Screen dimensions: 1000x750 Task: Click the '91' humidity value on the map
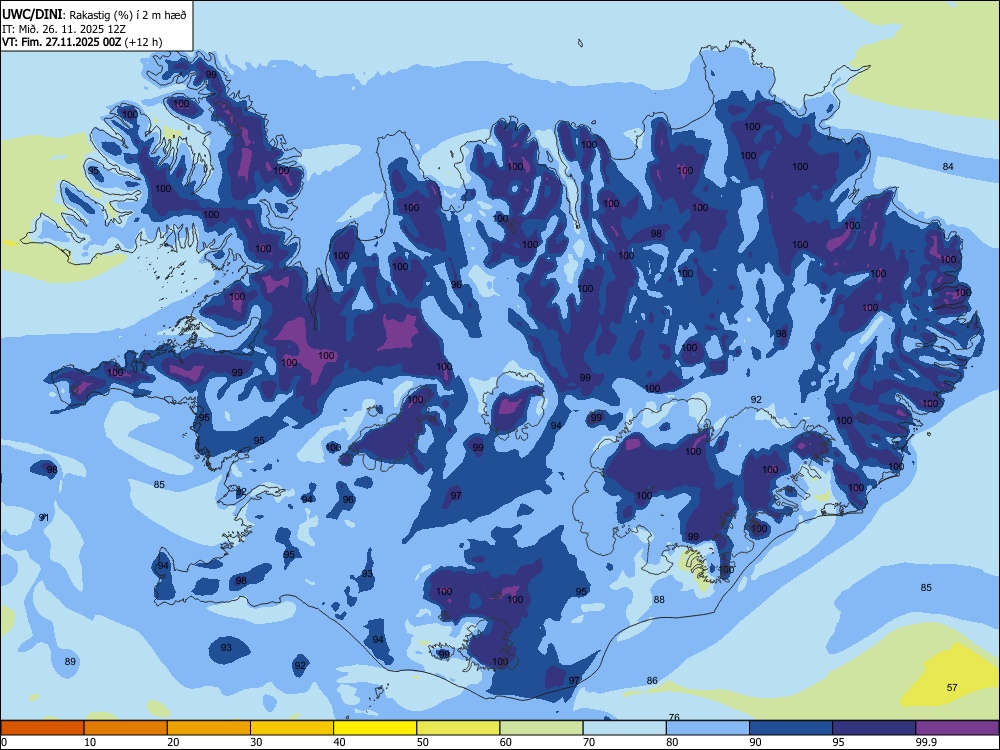pyautogui.click(x=43, y=517)
